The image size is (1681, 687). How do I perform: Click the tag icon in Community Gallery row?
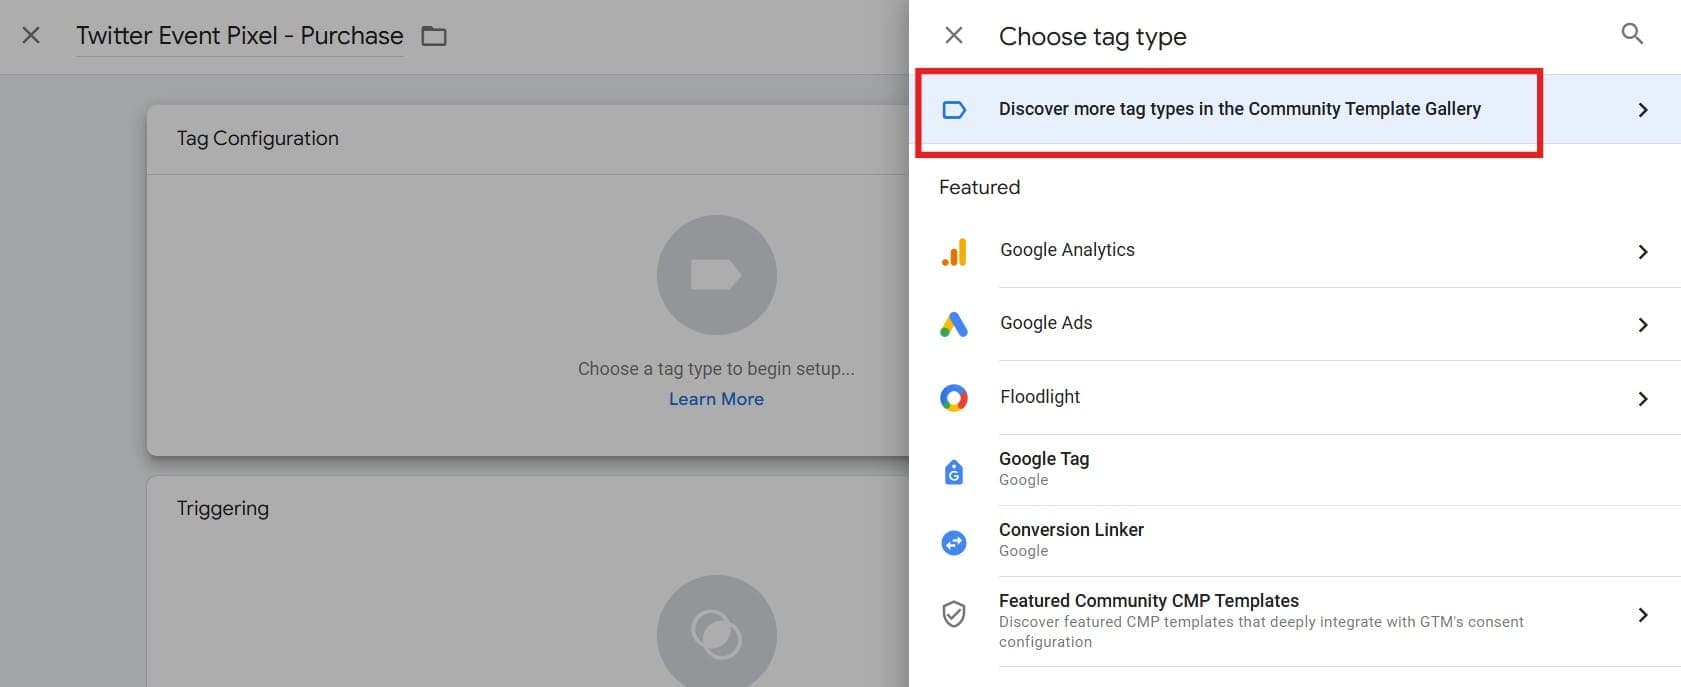954,110
